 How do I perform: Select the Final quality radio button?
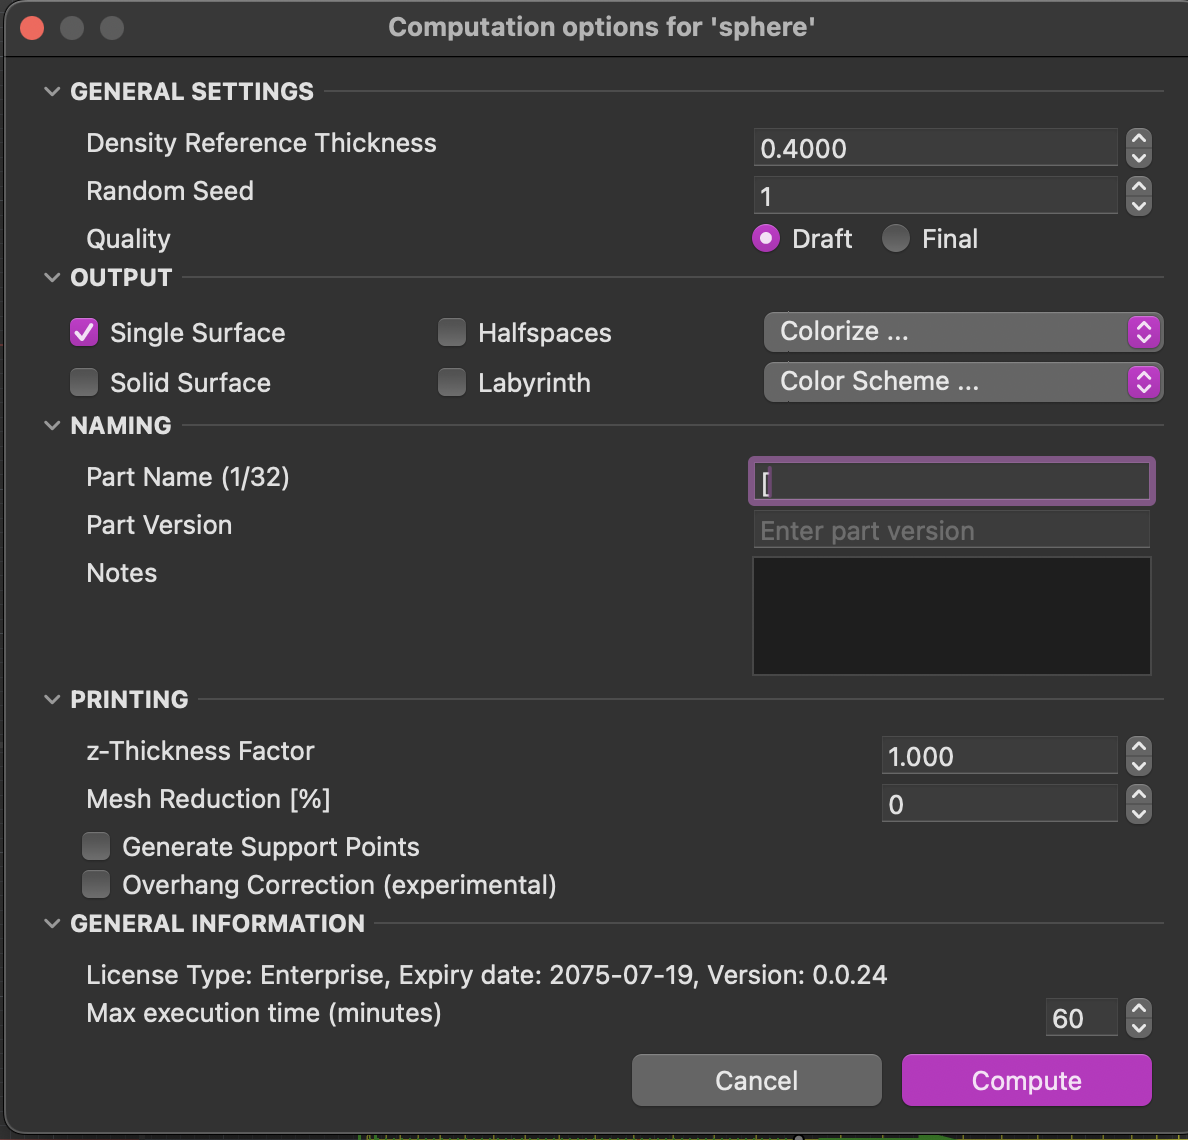point(896,239)
